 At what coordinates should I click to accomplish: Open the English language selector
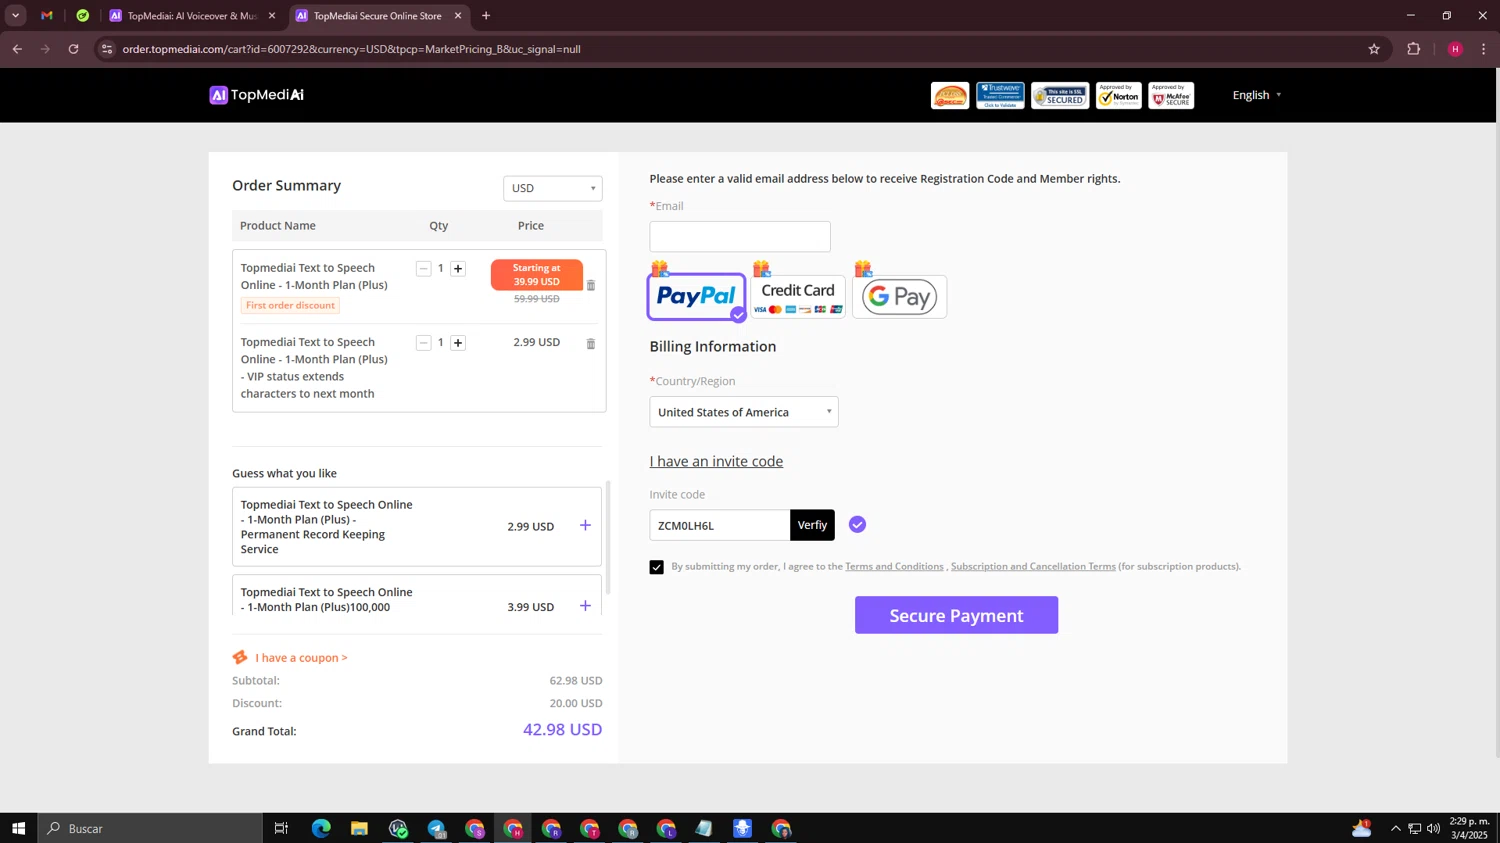pyautogui.click(x=1256, y=95)
